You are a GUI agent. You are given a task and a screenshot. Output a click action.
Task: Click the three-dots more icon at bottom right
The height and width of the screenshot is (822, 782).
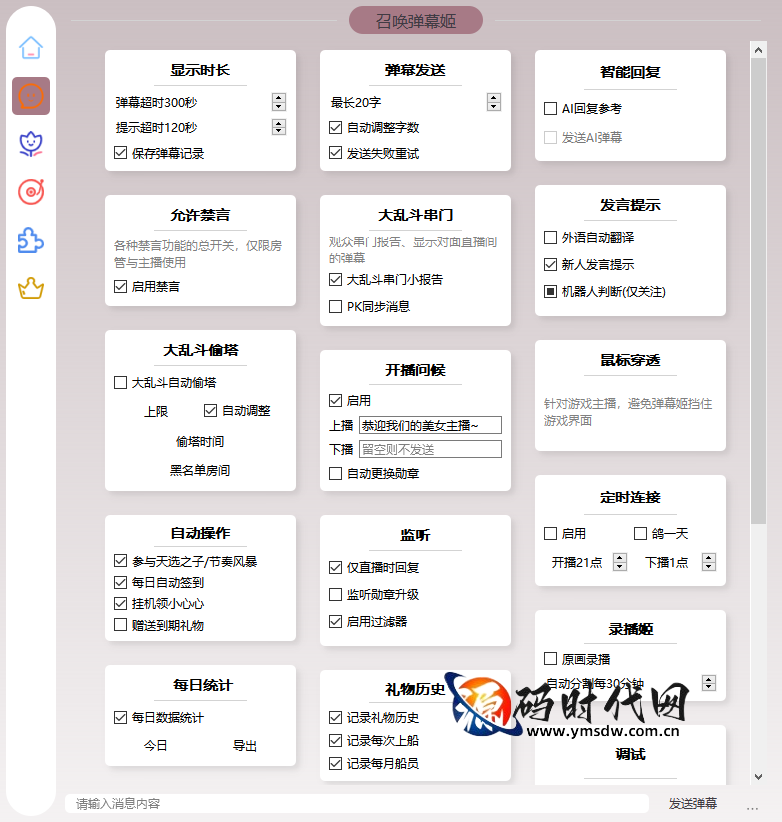[x=752, y=805]
